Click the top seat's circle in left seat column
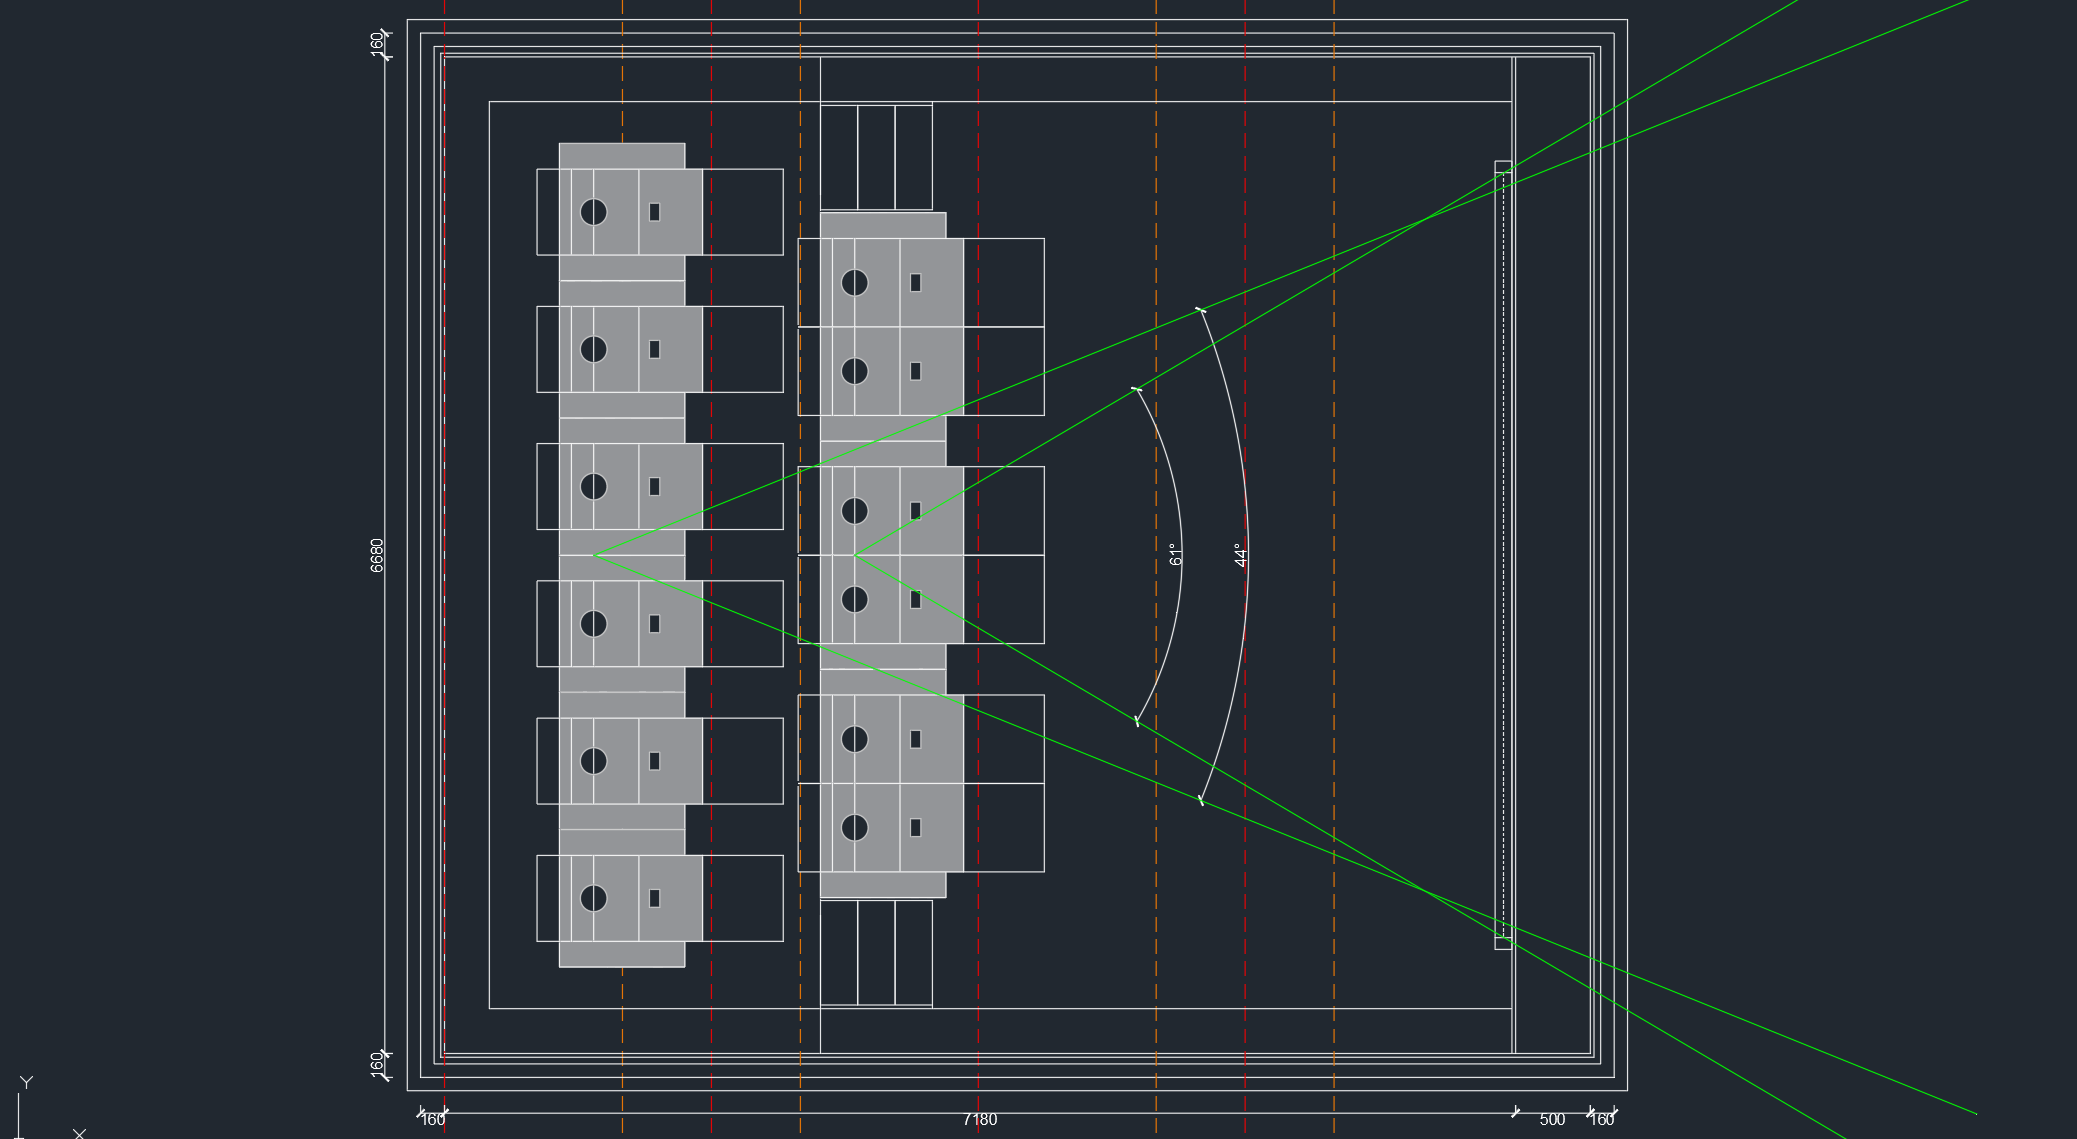2077x1139 pixels. pos(594,212)
